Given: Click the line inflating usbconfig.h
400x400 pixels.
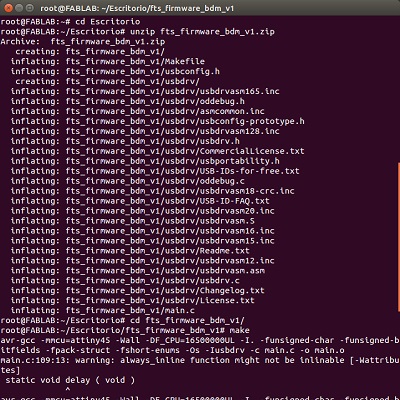Looking at the screenshot, I should click(115, 72).
